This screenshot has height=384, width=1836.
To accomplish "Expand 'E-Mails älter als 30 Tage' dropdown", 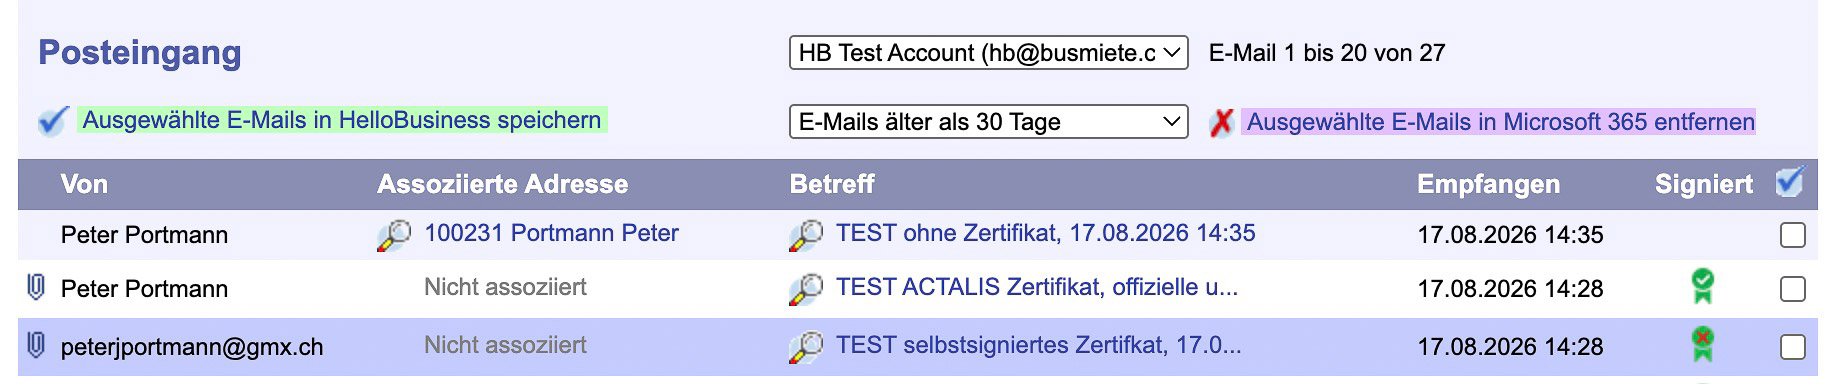I will (988, 122).
